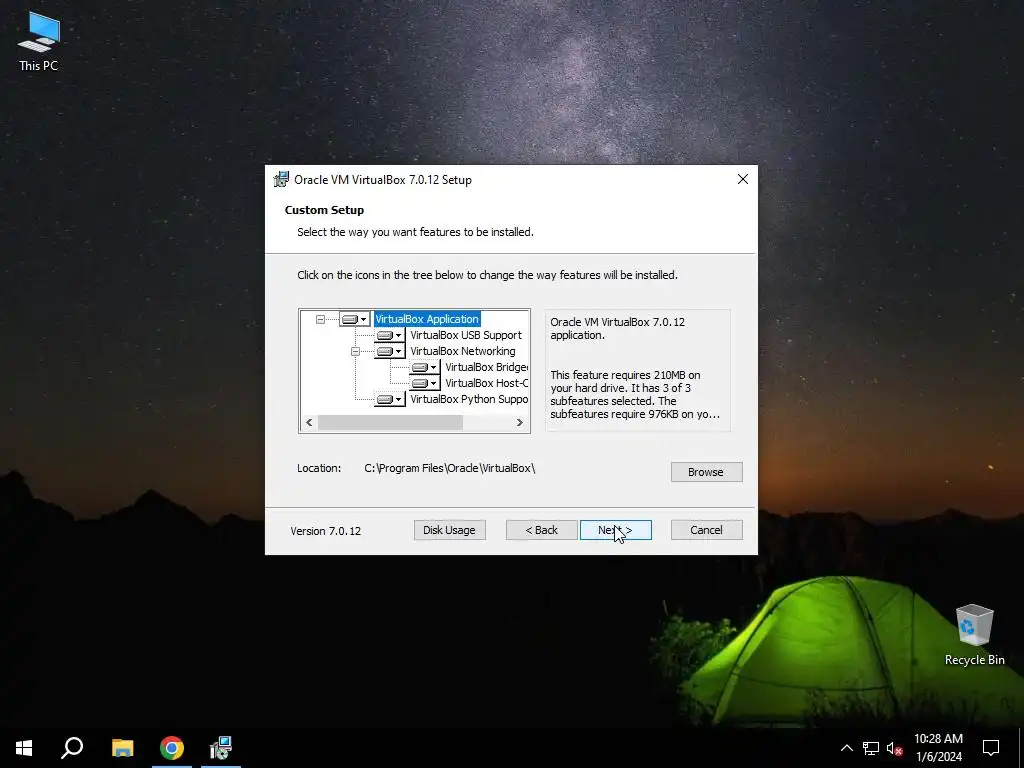Image resolution: width=1024 pixels, height=768 pixels.
Task: Select the VirtualBox Application tree item
Action: pos(427,319)
